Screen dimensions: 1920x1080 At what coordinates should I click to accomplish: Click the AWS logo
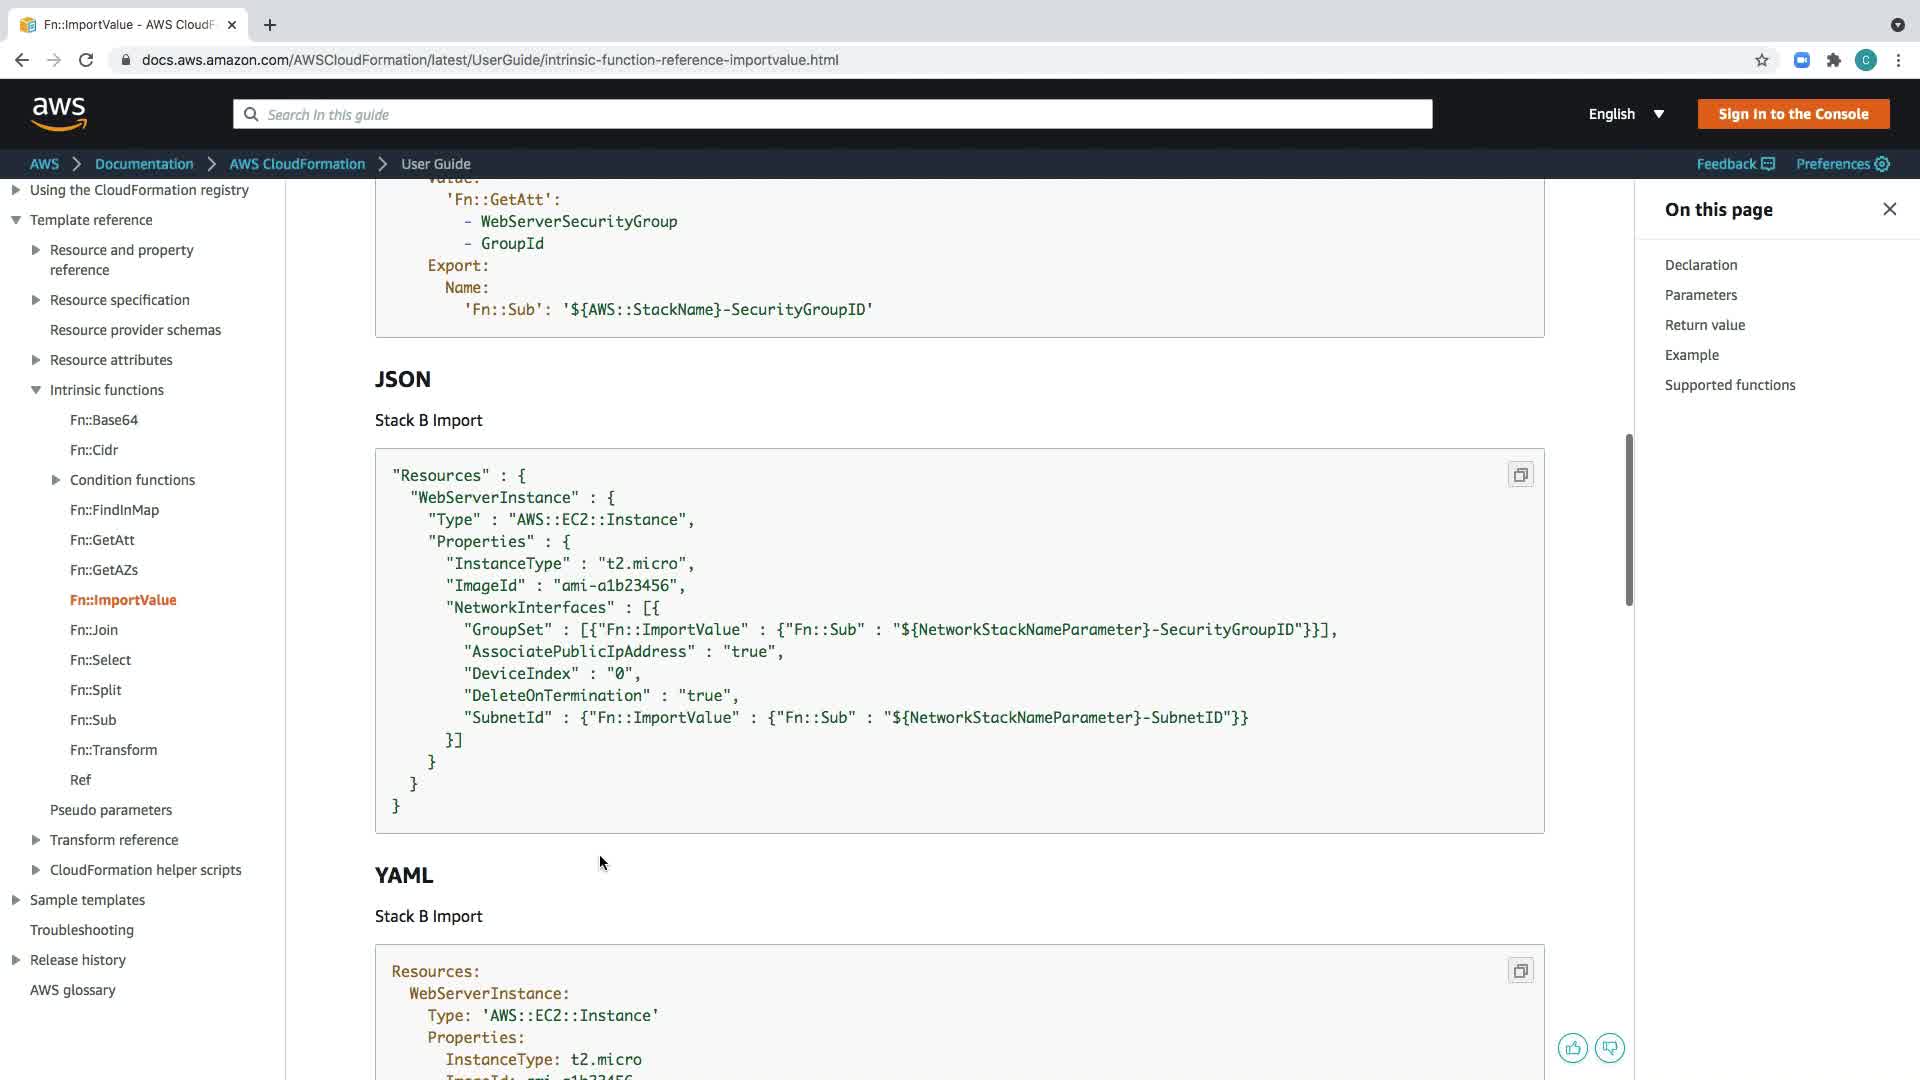tap(59, 114)
